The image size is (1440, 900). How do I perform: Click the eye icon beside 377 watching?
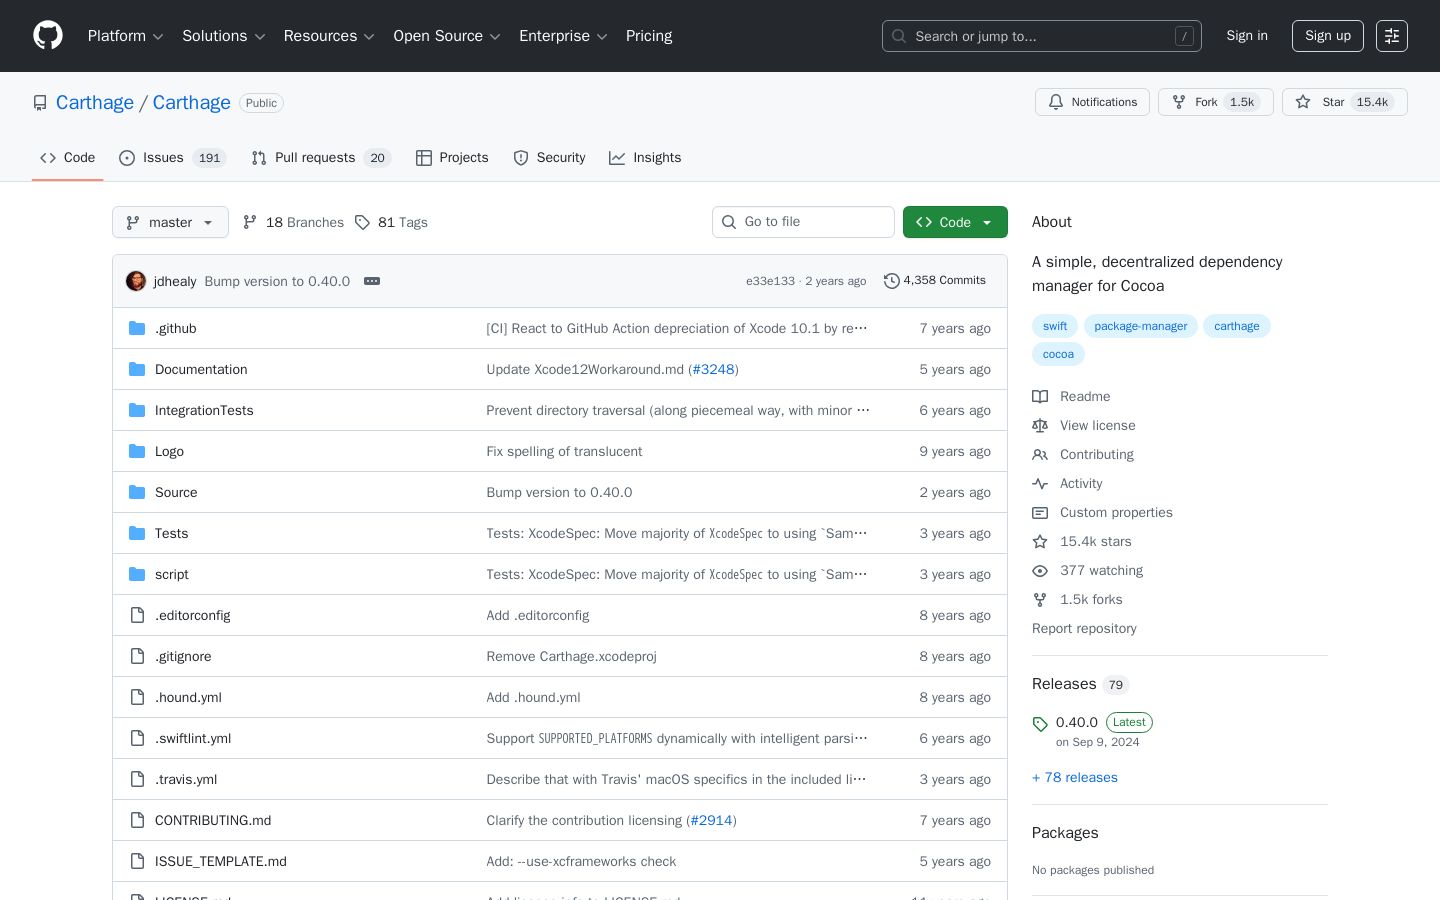click(x=1040, y=570)
